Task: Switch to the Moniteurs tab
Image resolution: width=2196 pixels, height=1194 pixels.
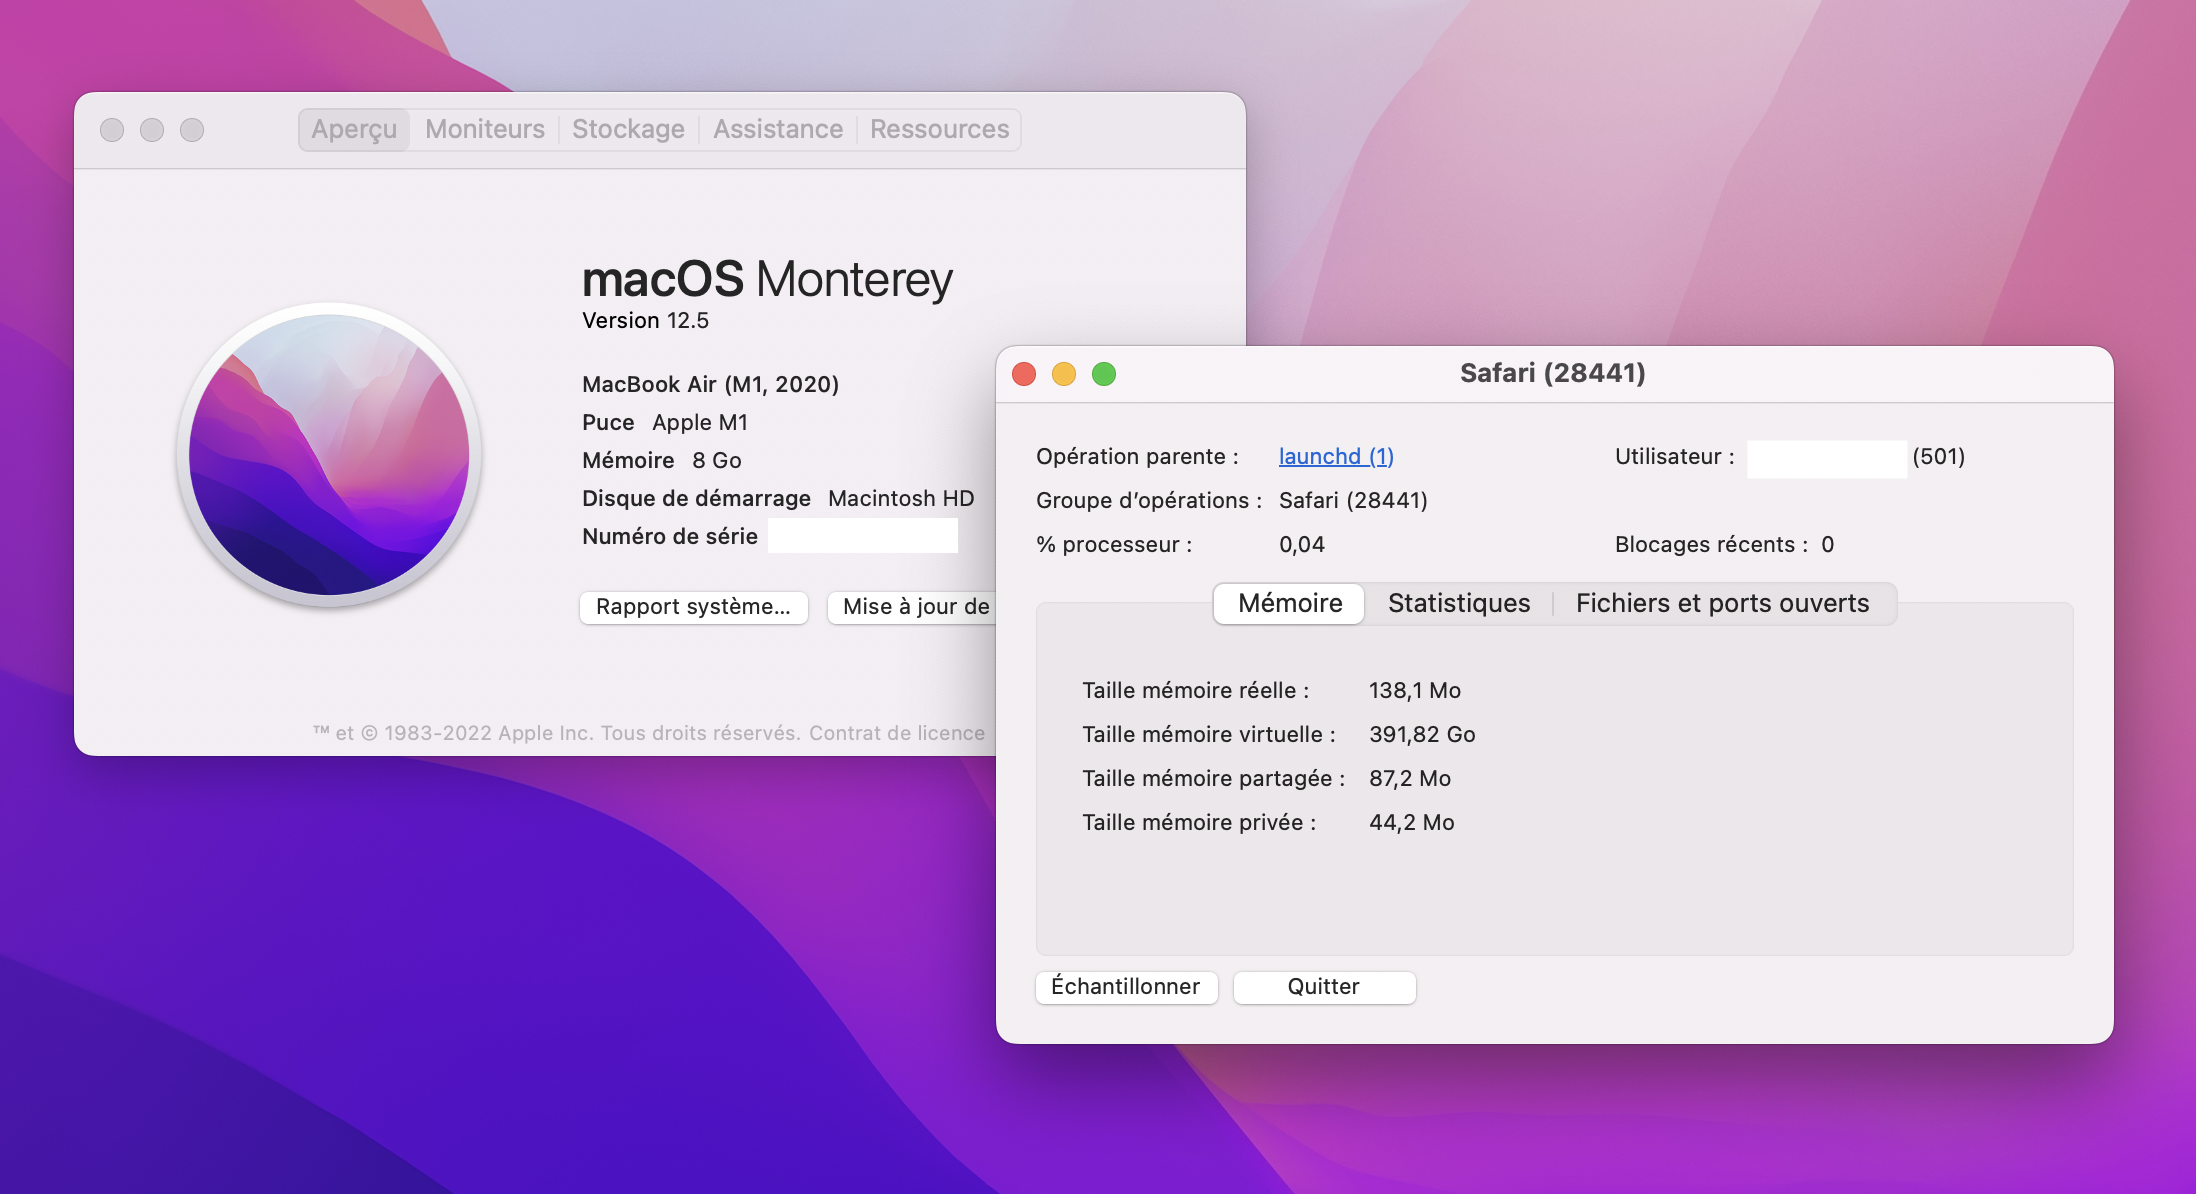Action: click(x=485, y=130)
